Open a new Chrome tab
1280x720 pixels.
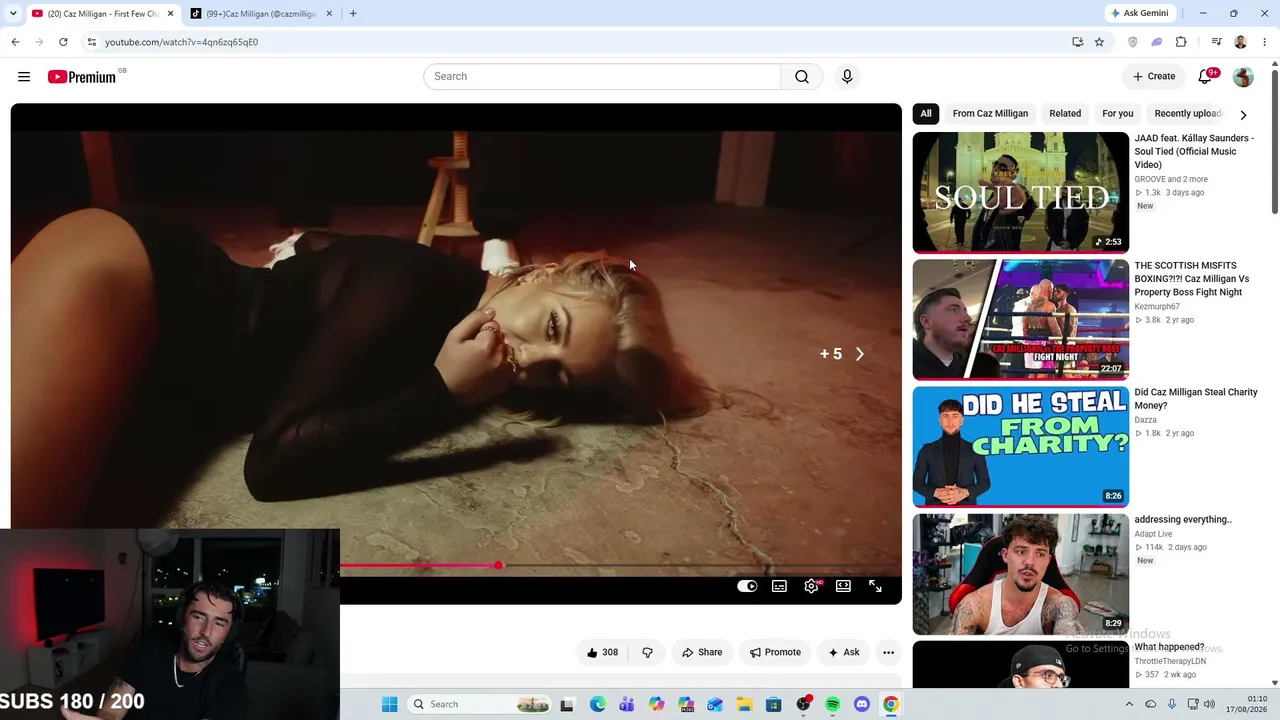353,14
